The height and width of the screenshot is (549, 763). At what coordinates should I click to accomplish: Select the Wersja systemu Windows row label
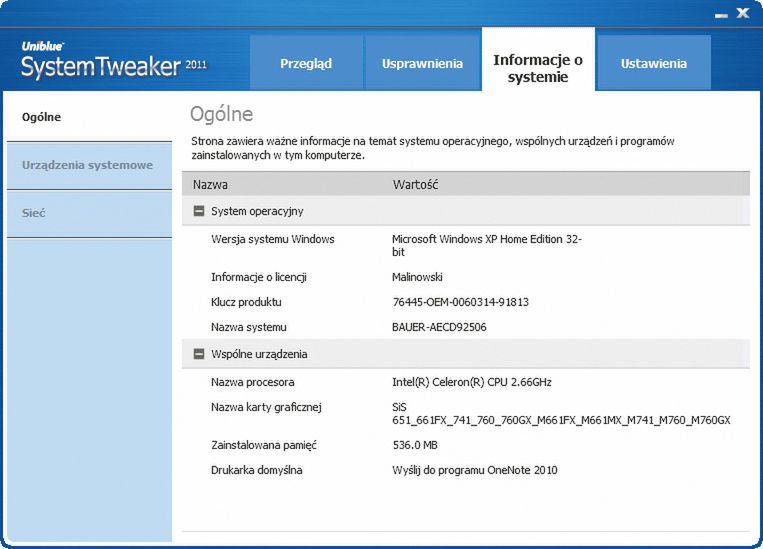272,239
